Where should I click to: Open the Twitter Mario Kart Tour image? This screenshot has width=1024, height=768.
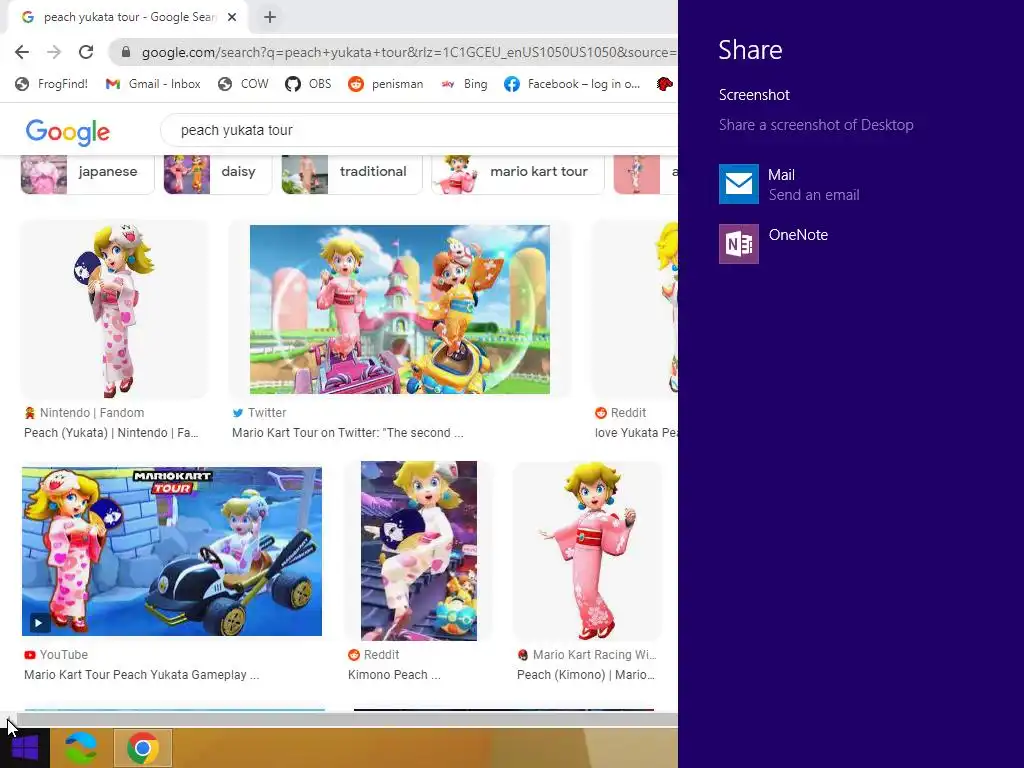point(400,309)
